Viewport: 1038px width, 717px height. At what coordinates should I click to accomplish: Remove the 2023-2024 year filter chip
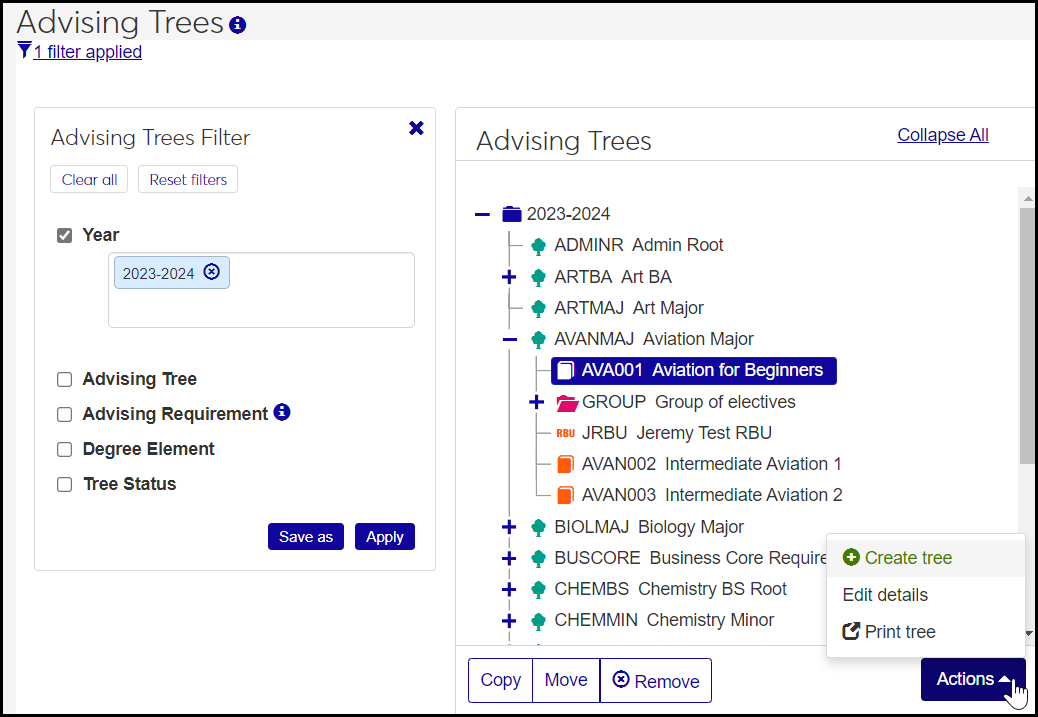[x=211, y=272]
